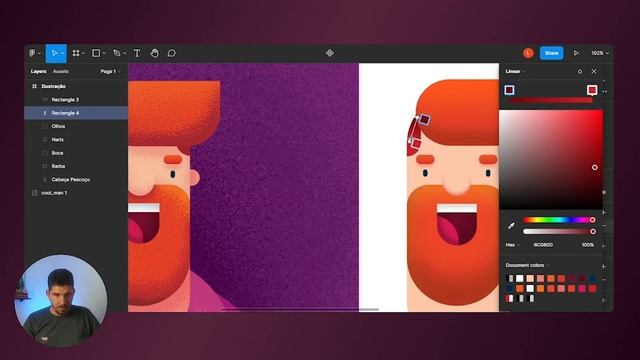Click the Share button
The width and height of the screenshot is (640, 360).
pos(551,53)
